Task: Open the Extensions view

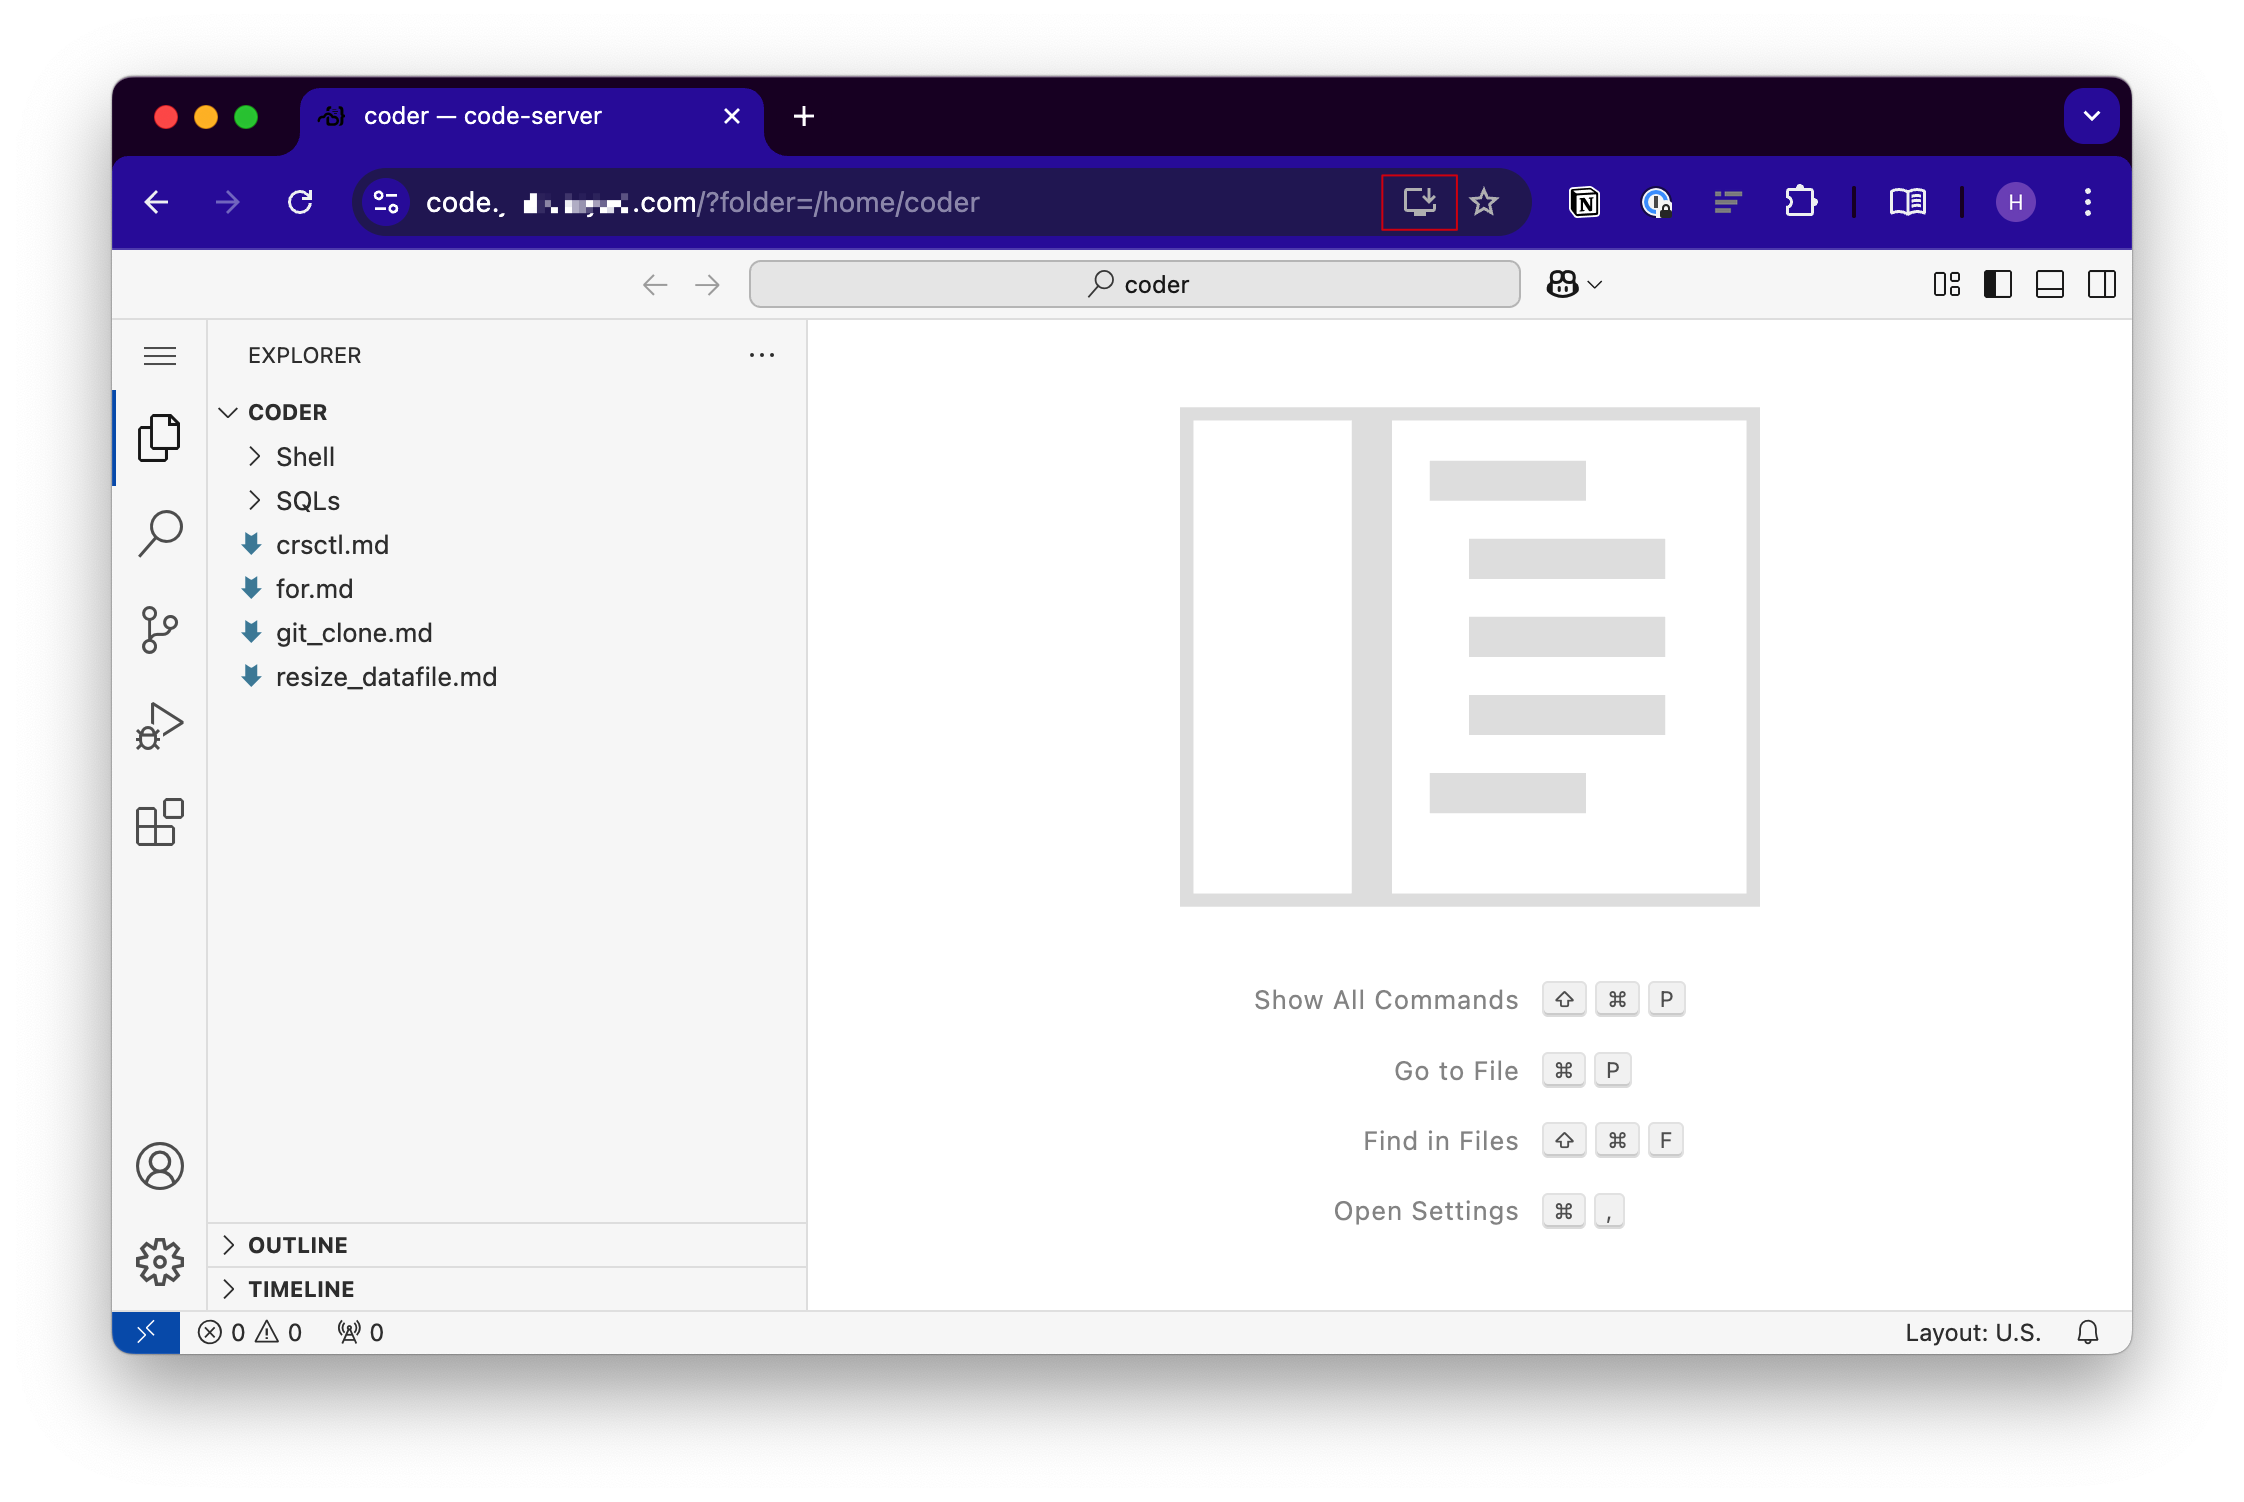Action: pos(160,822)
